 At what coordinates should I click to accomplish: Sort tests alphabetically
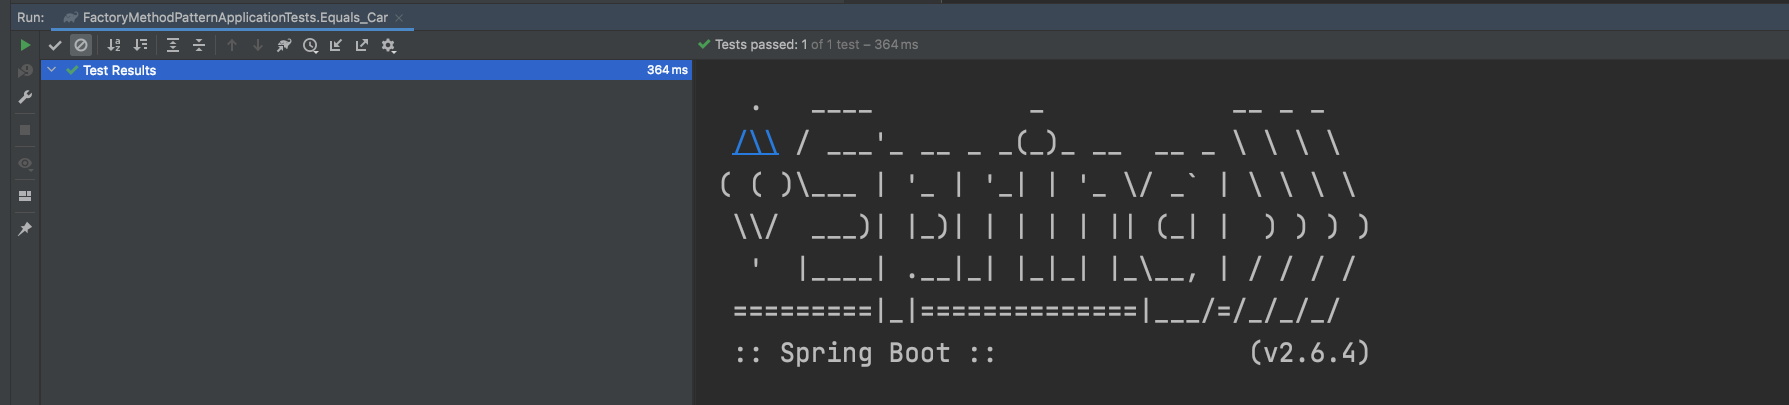[x=114, y=45]
